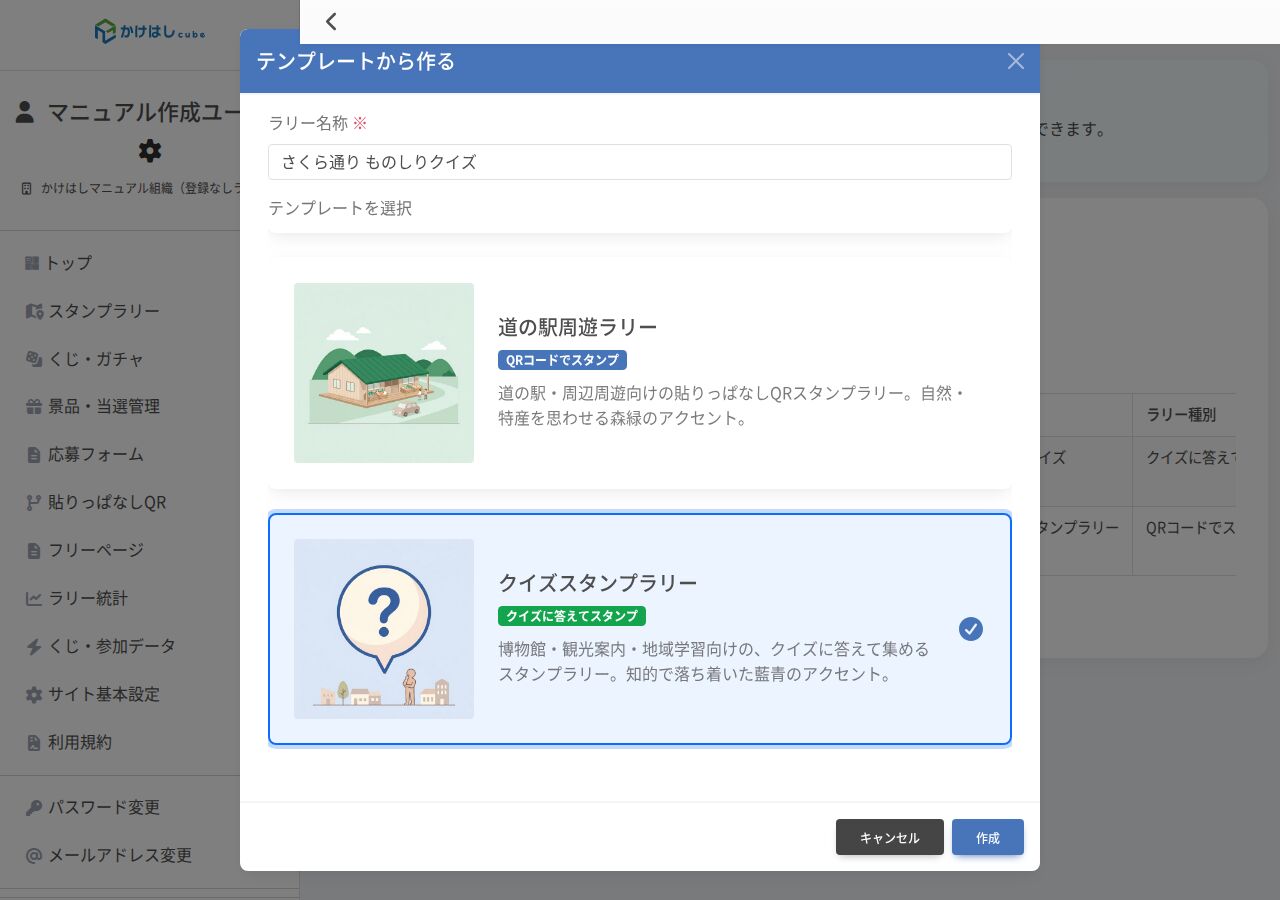Click the かけはし cube logo

pyautogui.click(x=150, y=31)
